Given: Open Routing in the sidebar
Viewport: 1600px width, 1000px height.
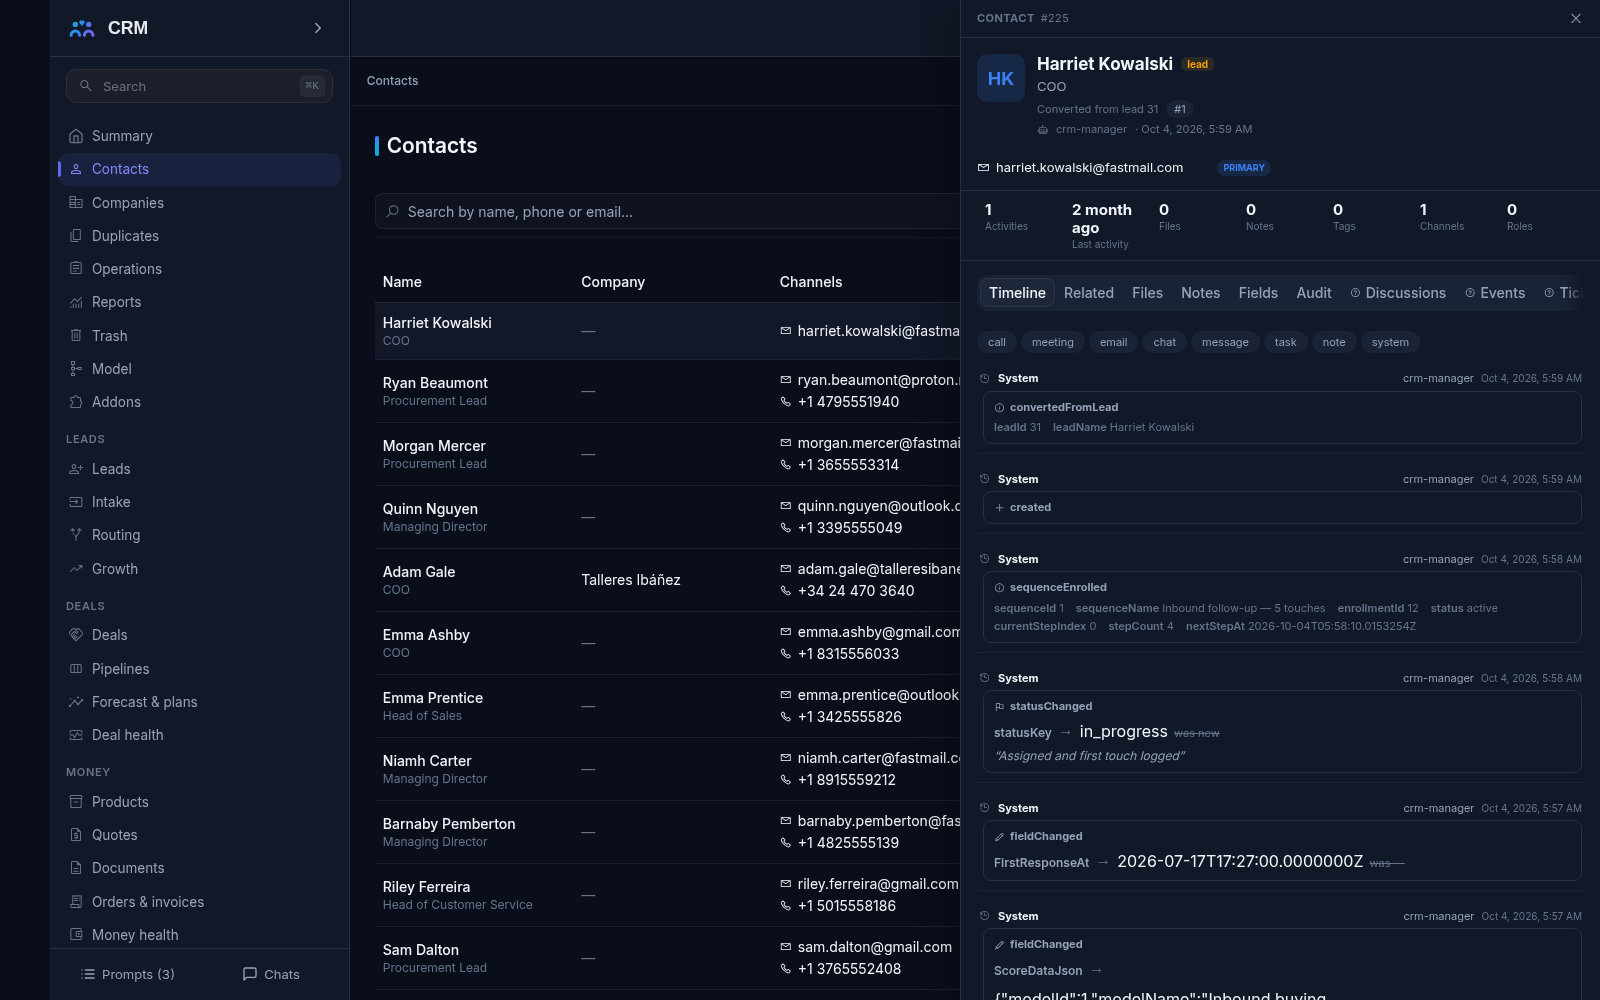Looking at the screenshot, I should pos(199,535).
